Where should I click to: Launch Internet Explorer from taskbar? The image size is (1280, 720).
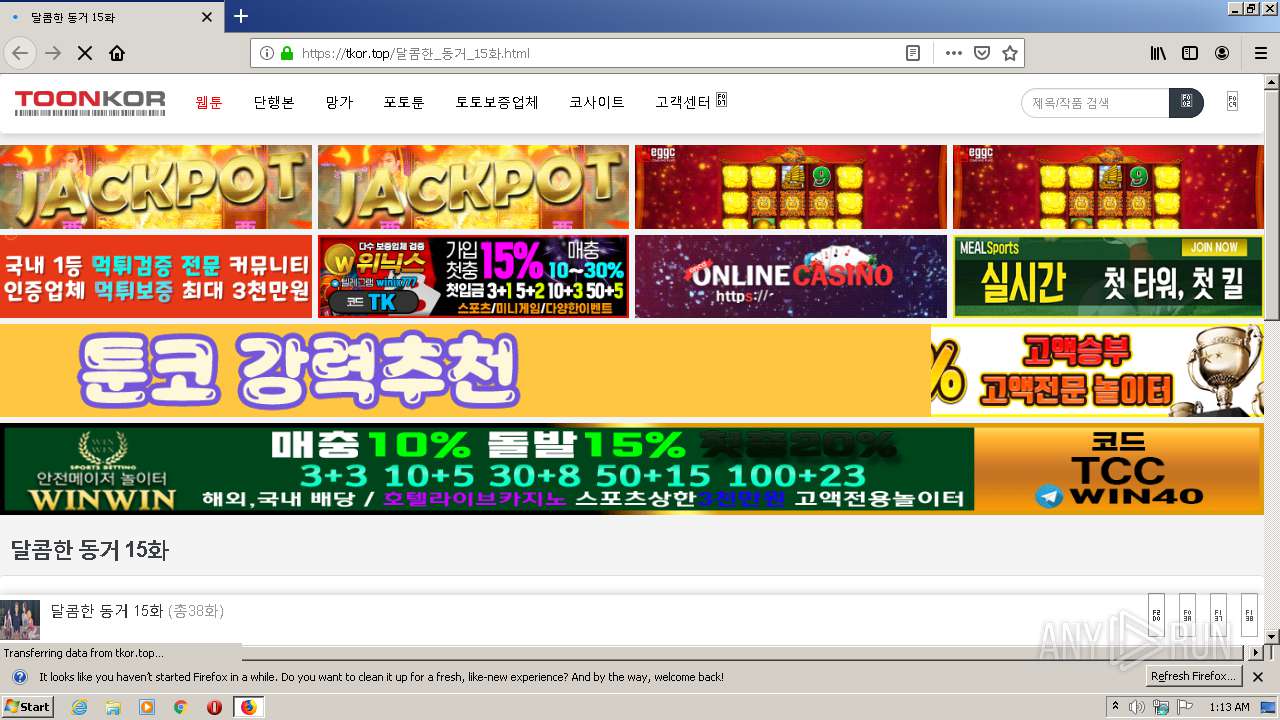point(79,707)
